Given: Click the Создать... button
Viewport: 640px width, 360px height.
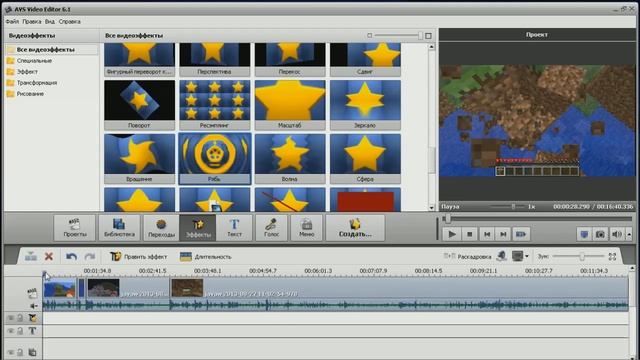Looking at the screenshot, I should click(x=355, y=228).
